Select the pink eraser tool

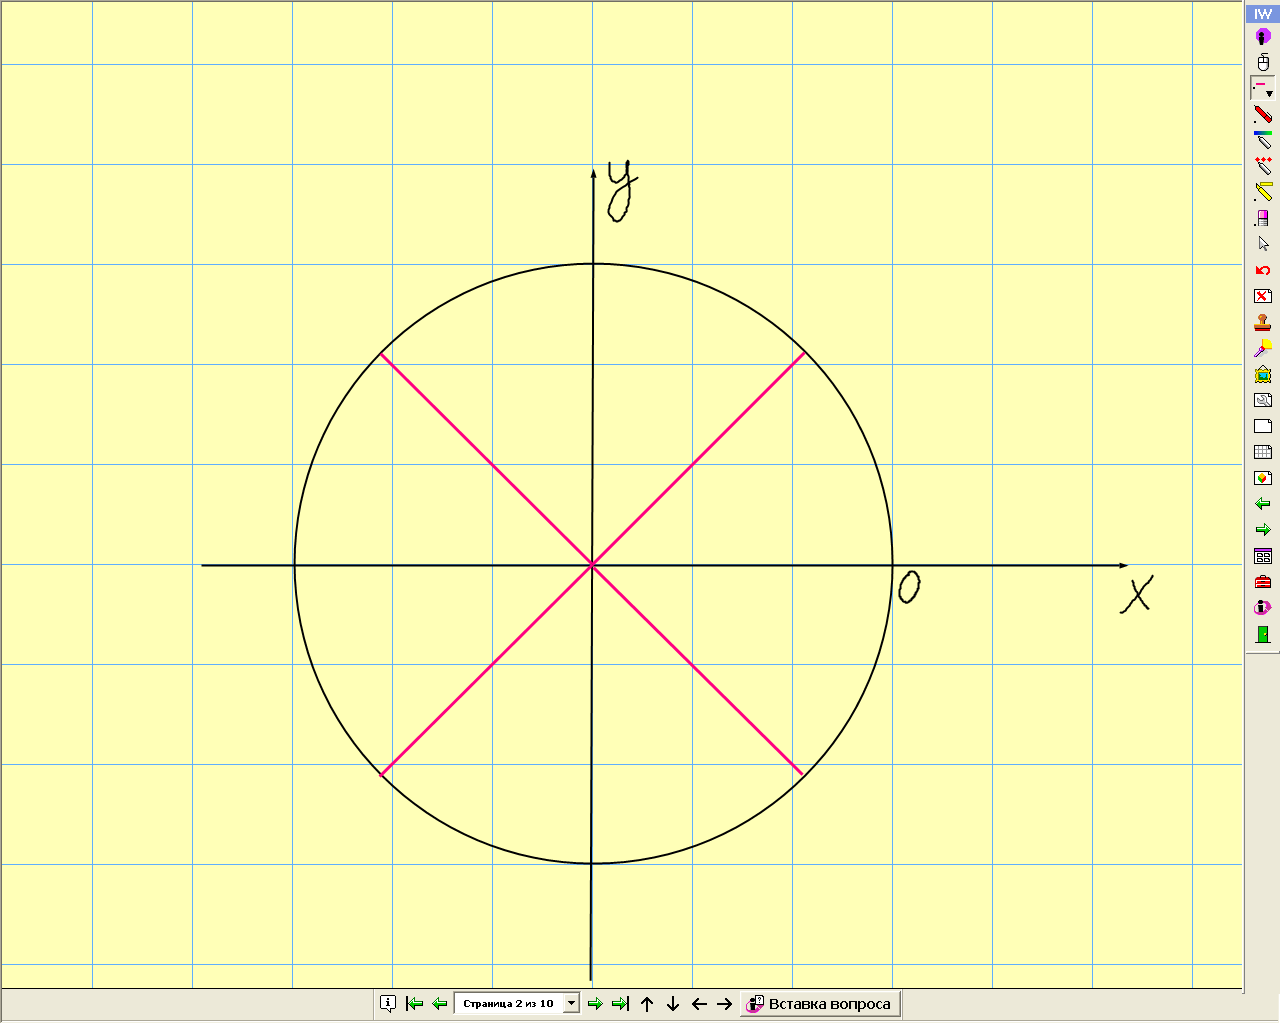[1263, 218]
